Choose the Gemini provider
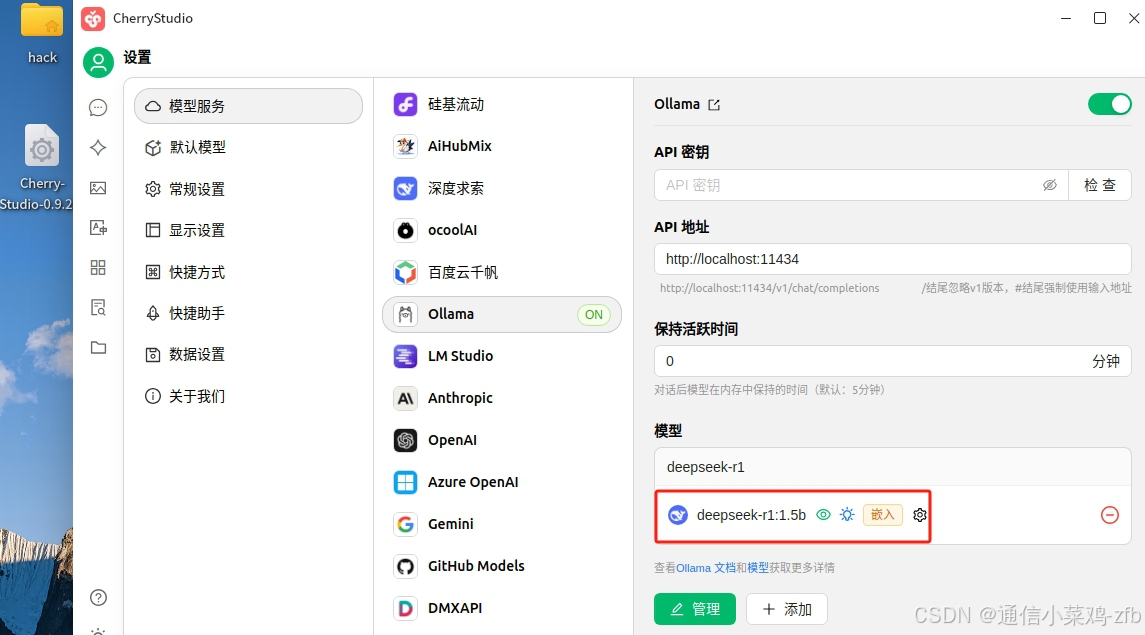Screen dimensions: 1145x635 tap(502, 524)
